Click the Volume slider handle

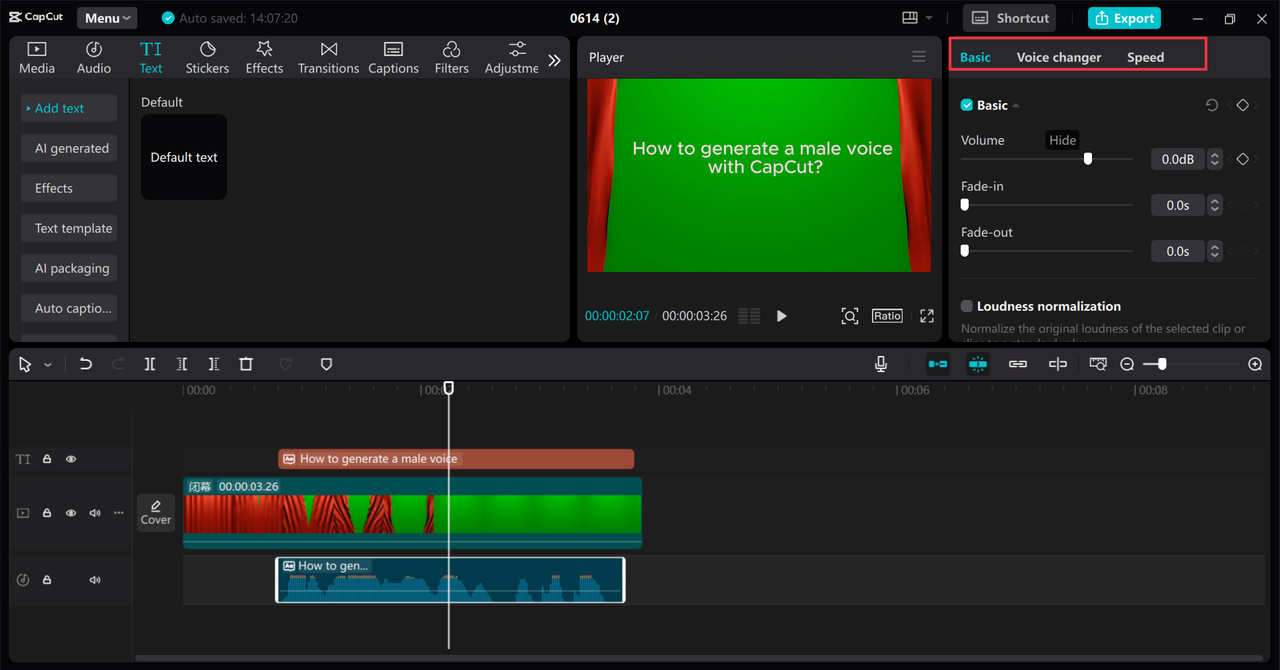click(1088, 159)
